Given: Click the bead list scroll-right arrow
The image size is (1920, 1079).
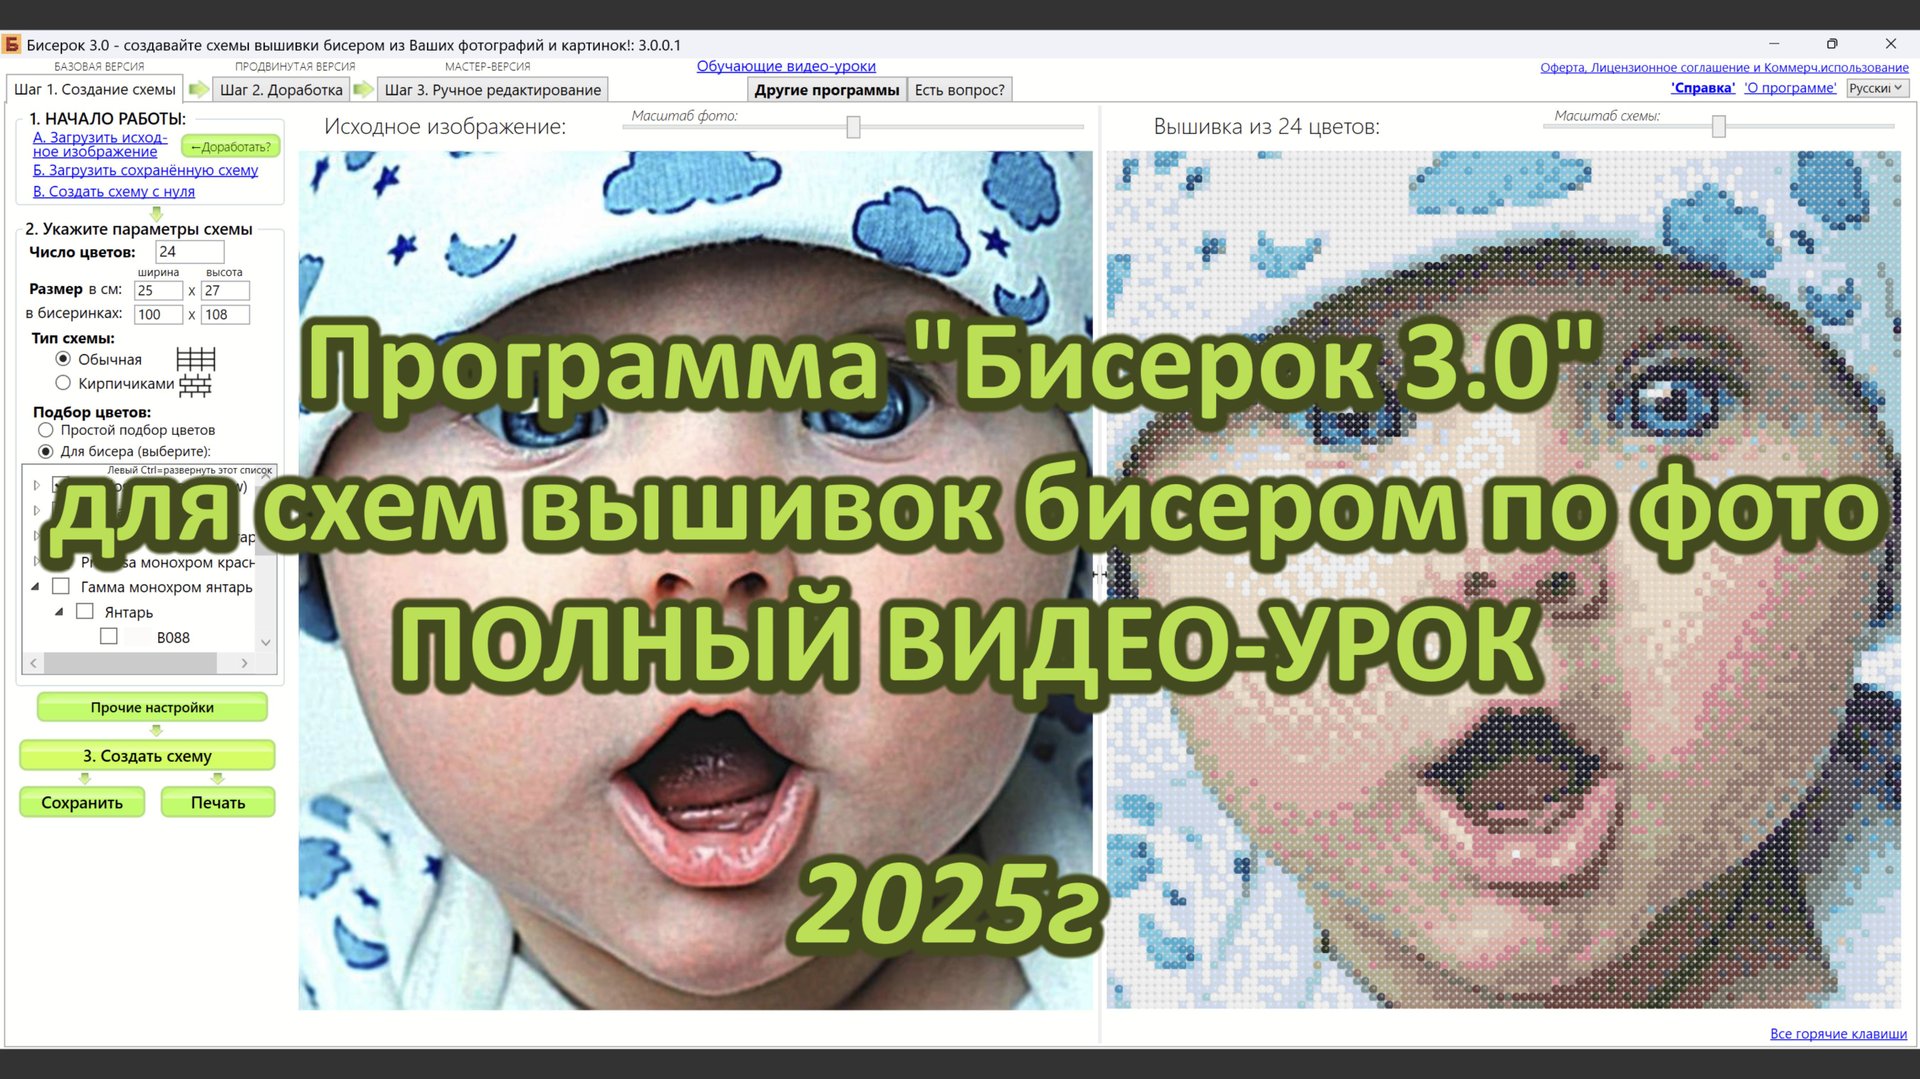Looking at the screenshot, I should [x=244, y=662].
